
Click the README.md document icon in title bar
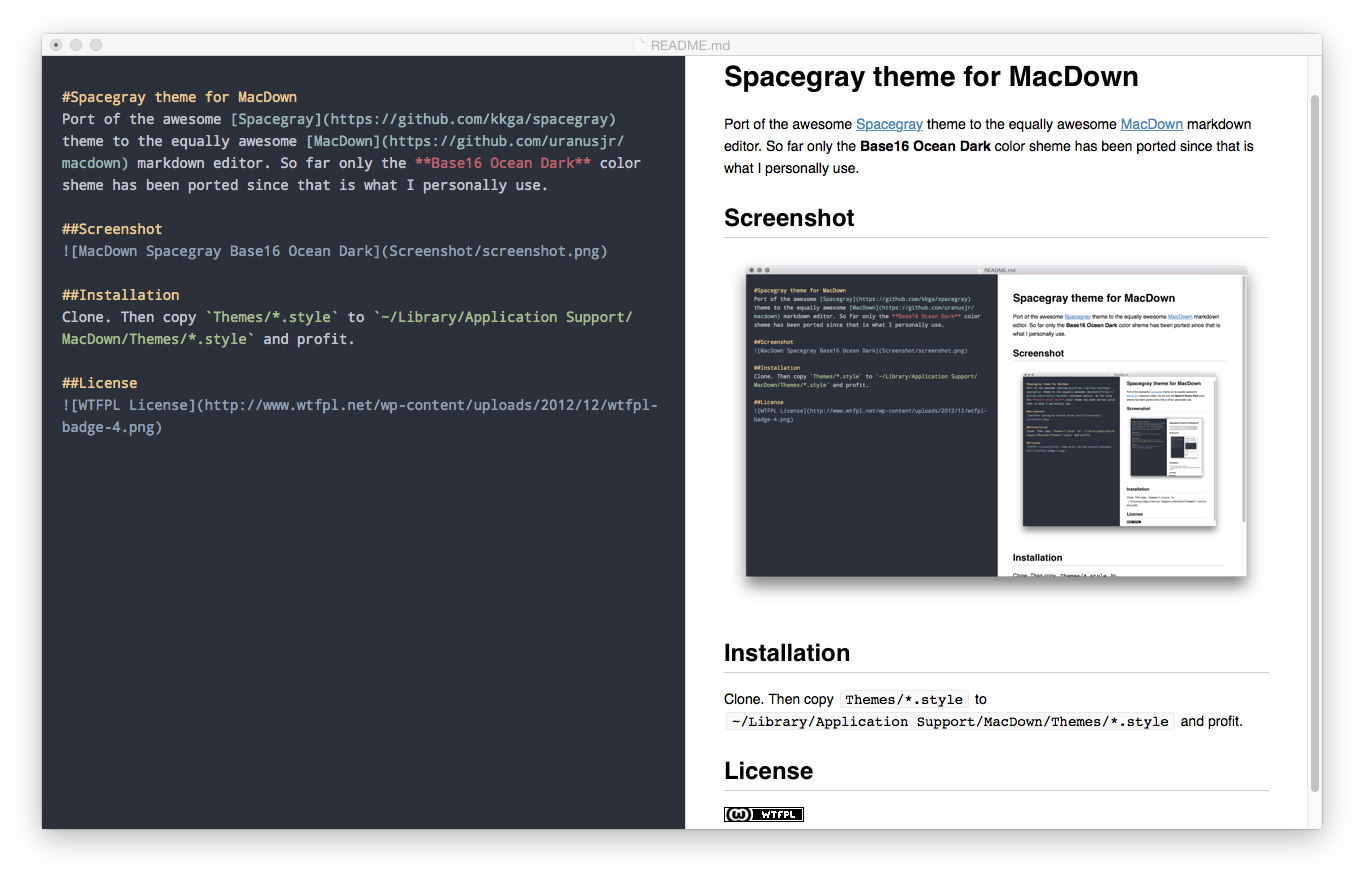pyautogui.click(x=640, y=45)
